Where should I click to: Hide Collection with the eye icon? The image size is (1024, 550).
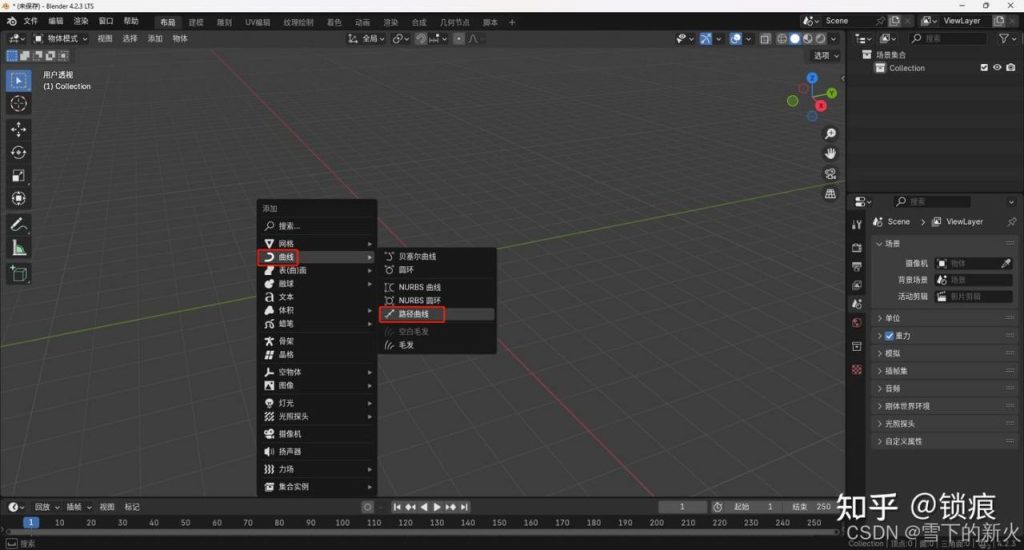[x=997, y=68]
